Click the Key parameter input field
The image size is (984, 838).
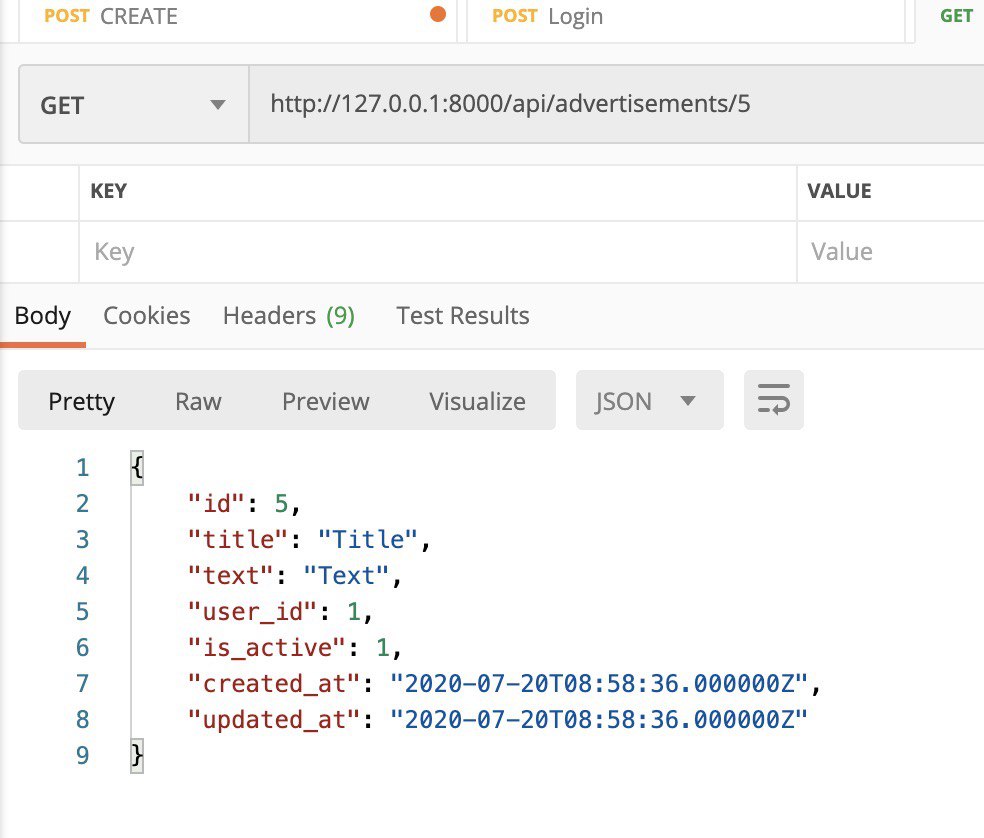(x=437, y=252)
